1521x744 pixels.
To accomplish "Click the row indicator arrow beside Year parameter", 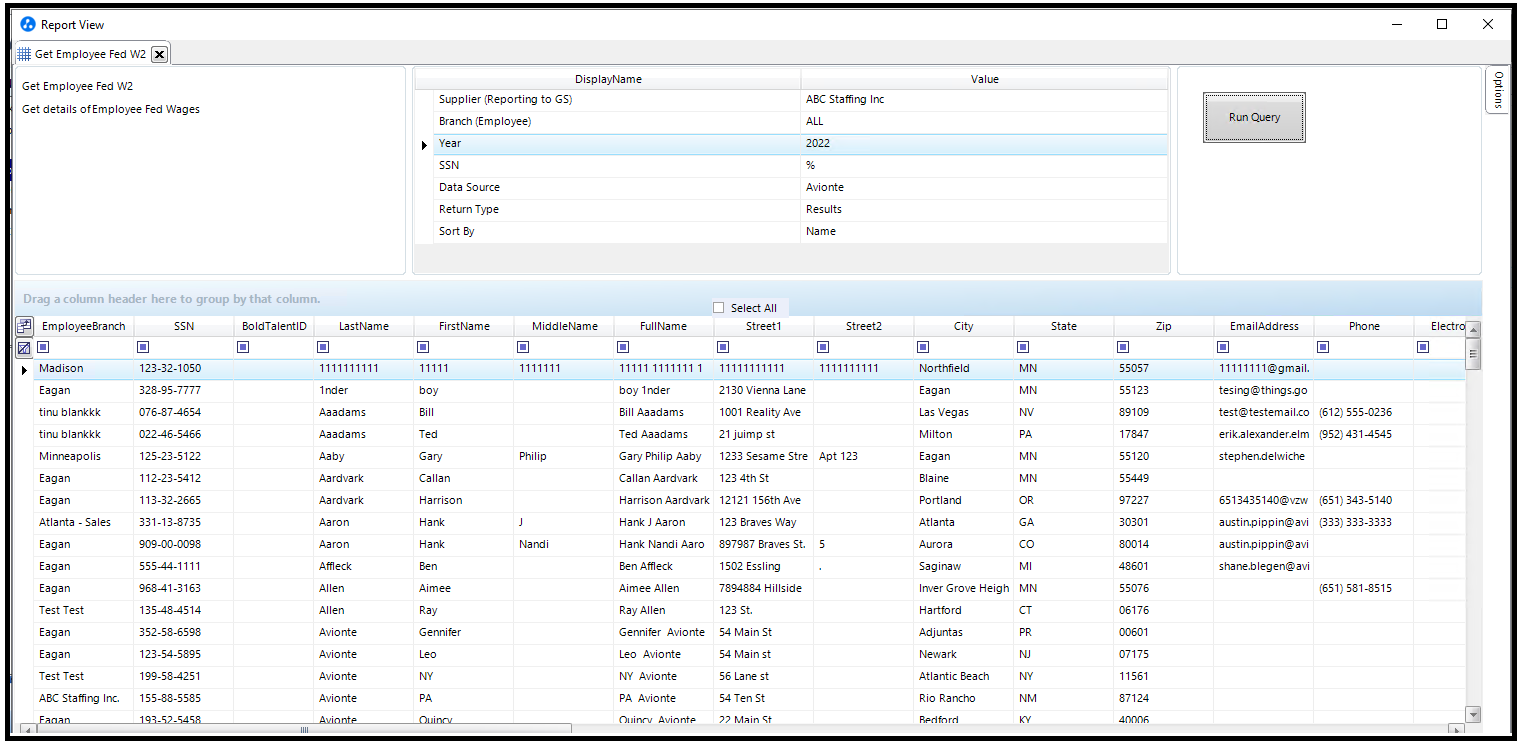I will coord(424,144).
